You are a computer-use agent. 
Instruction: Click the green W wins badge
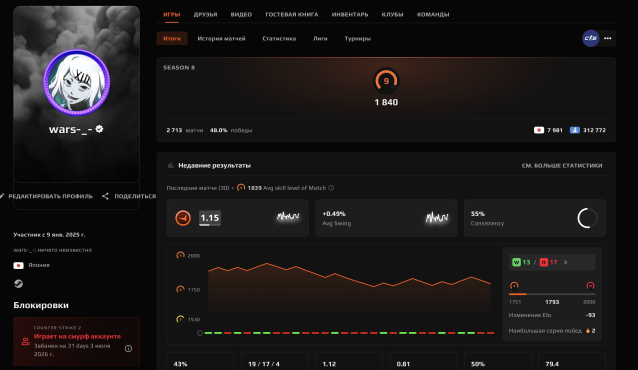coord(516,262)
